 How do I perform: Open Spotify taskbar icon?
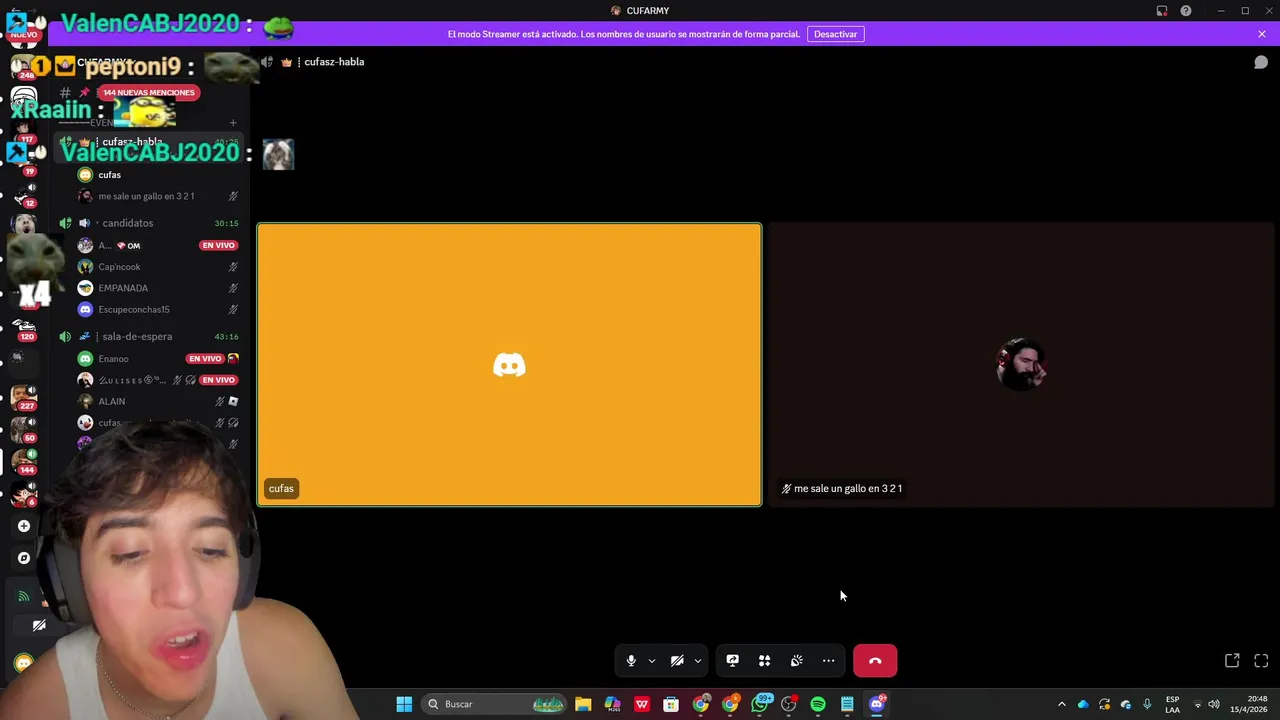click(818, 704)
